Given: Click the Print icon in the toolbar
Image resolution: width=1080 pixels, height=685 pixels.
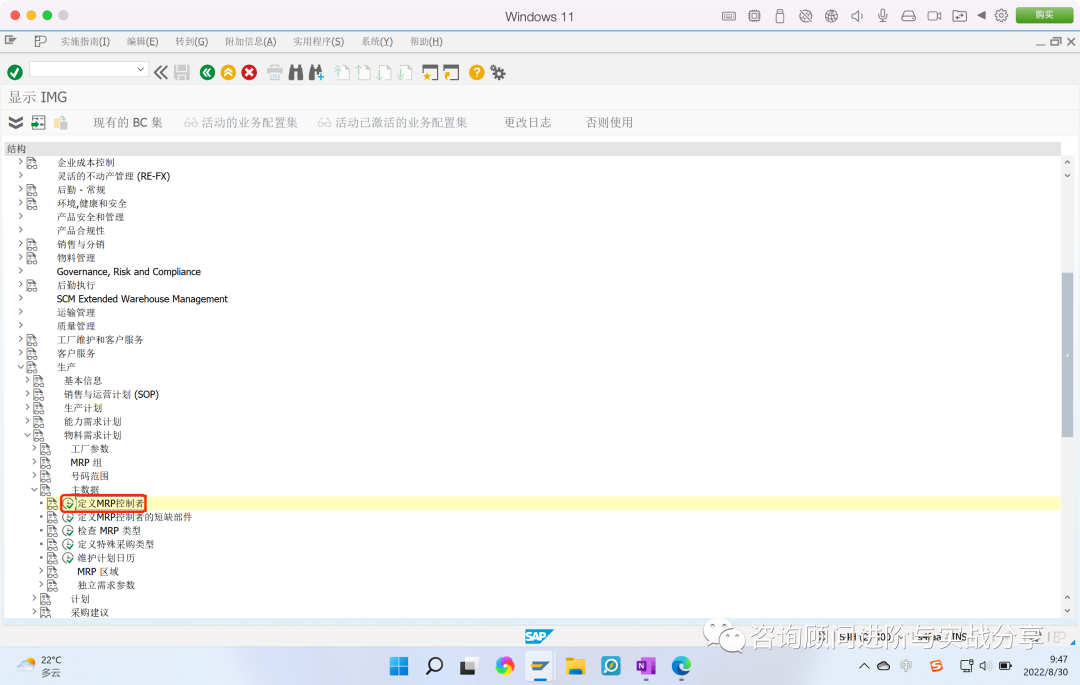Looking at the screenshot, I should 277,72.
